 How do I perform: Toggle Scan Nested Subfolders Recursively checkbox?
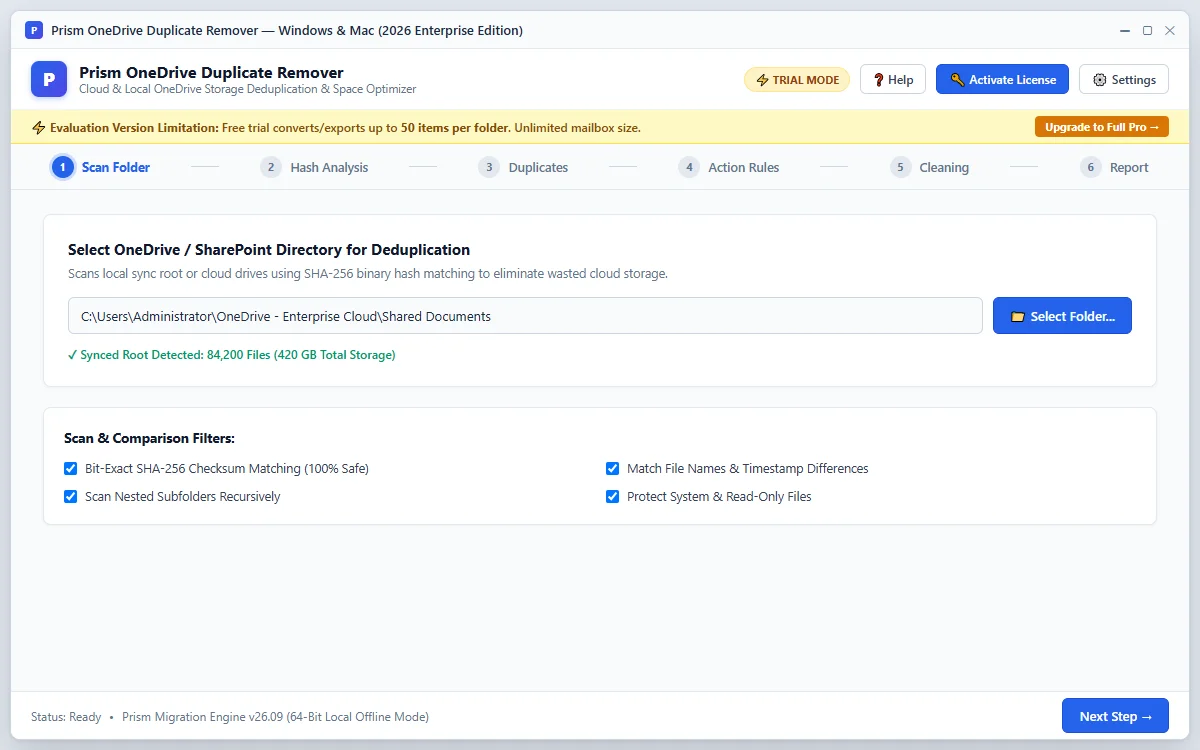point(71,496)
